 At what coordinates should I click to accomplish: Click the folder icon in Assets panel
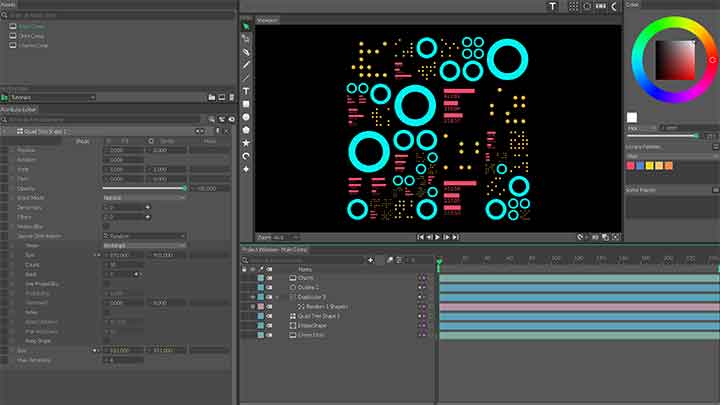tap(211, 97)
